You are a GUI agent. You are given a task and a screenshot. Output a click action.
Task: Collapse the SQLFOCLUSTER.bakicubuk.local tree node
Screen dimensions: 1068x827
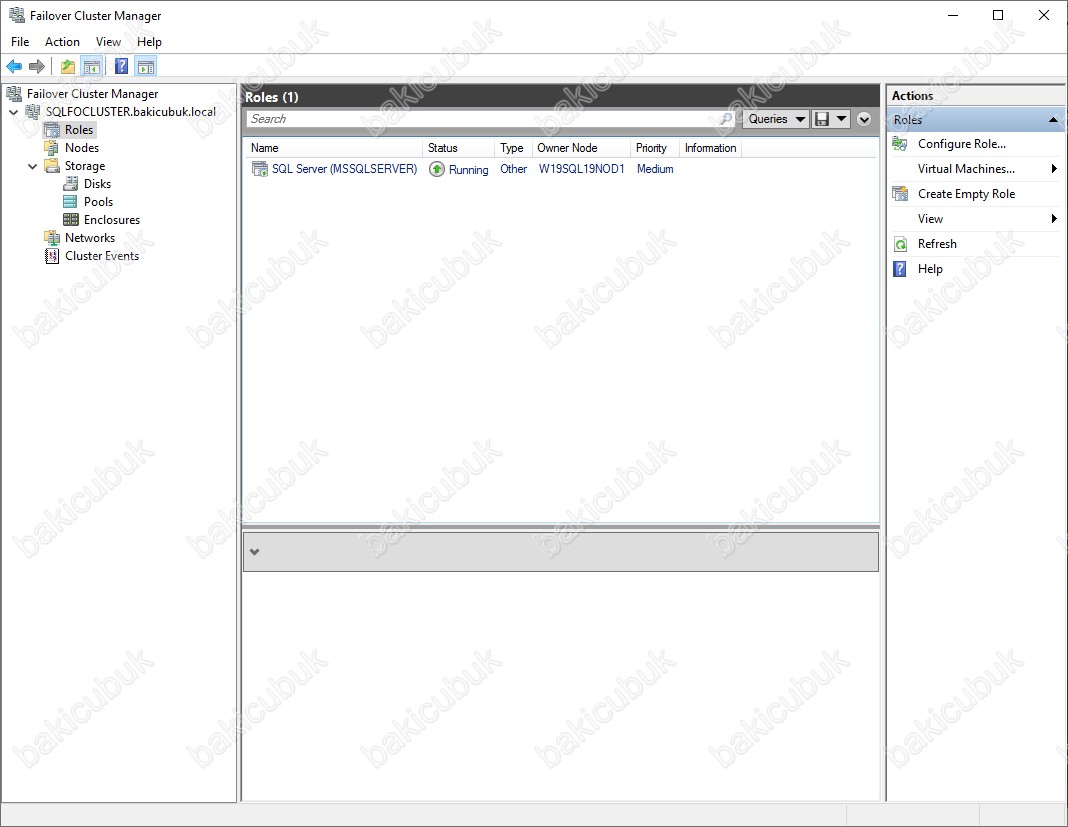pos(14,112)
